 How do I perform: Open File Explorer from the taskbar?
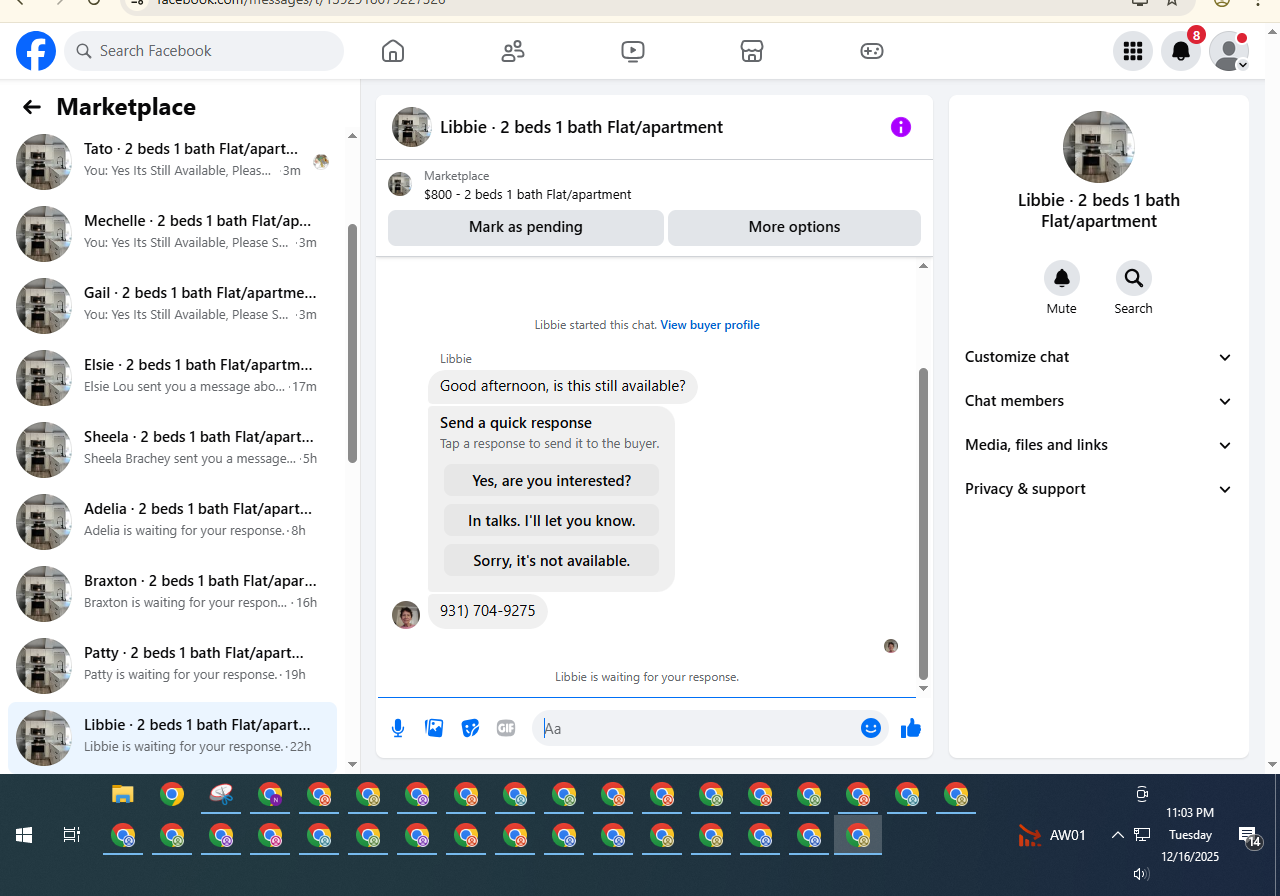[123, 795]
